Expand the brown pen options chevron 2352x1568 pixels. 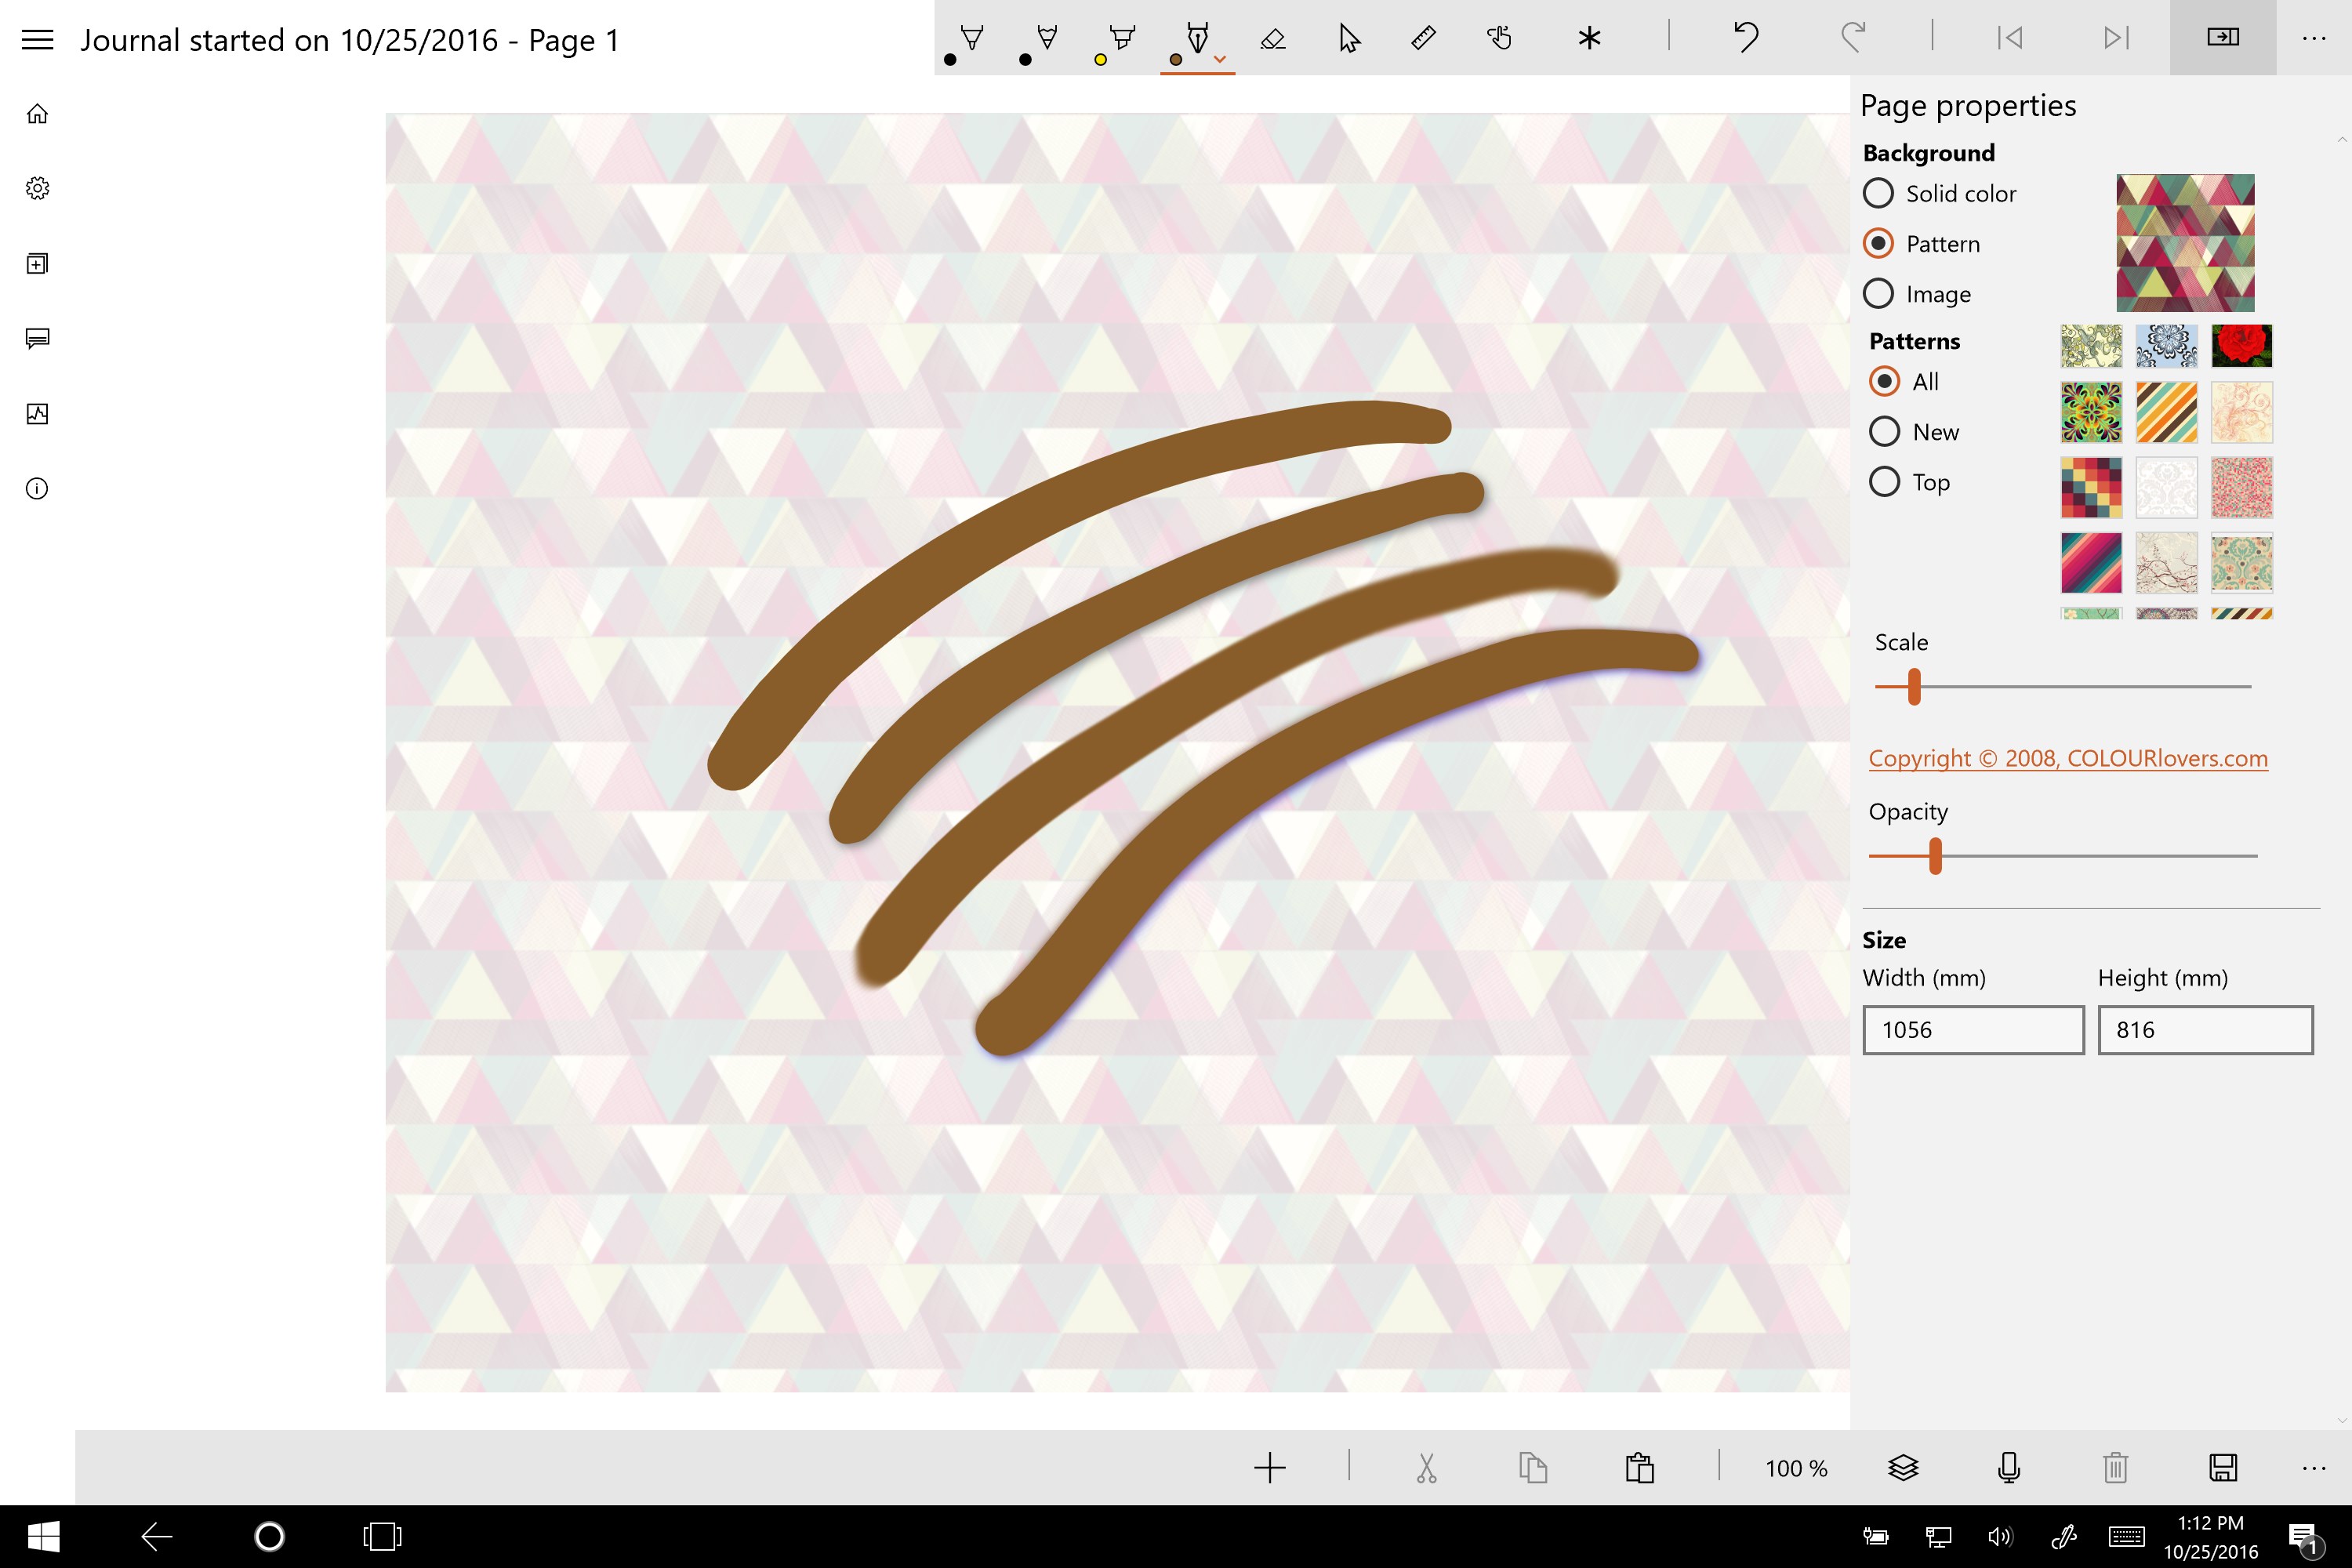[x=1220, y=60]
